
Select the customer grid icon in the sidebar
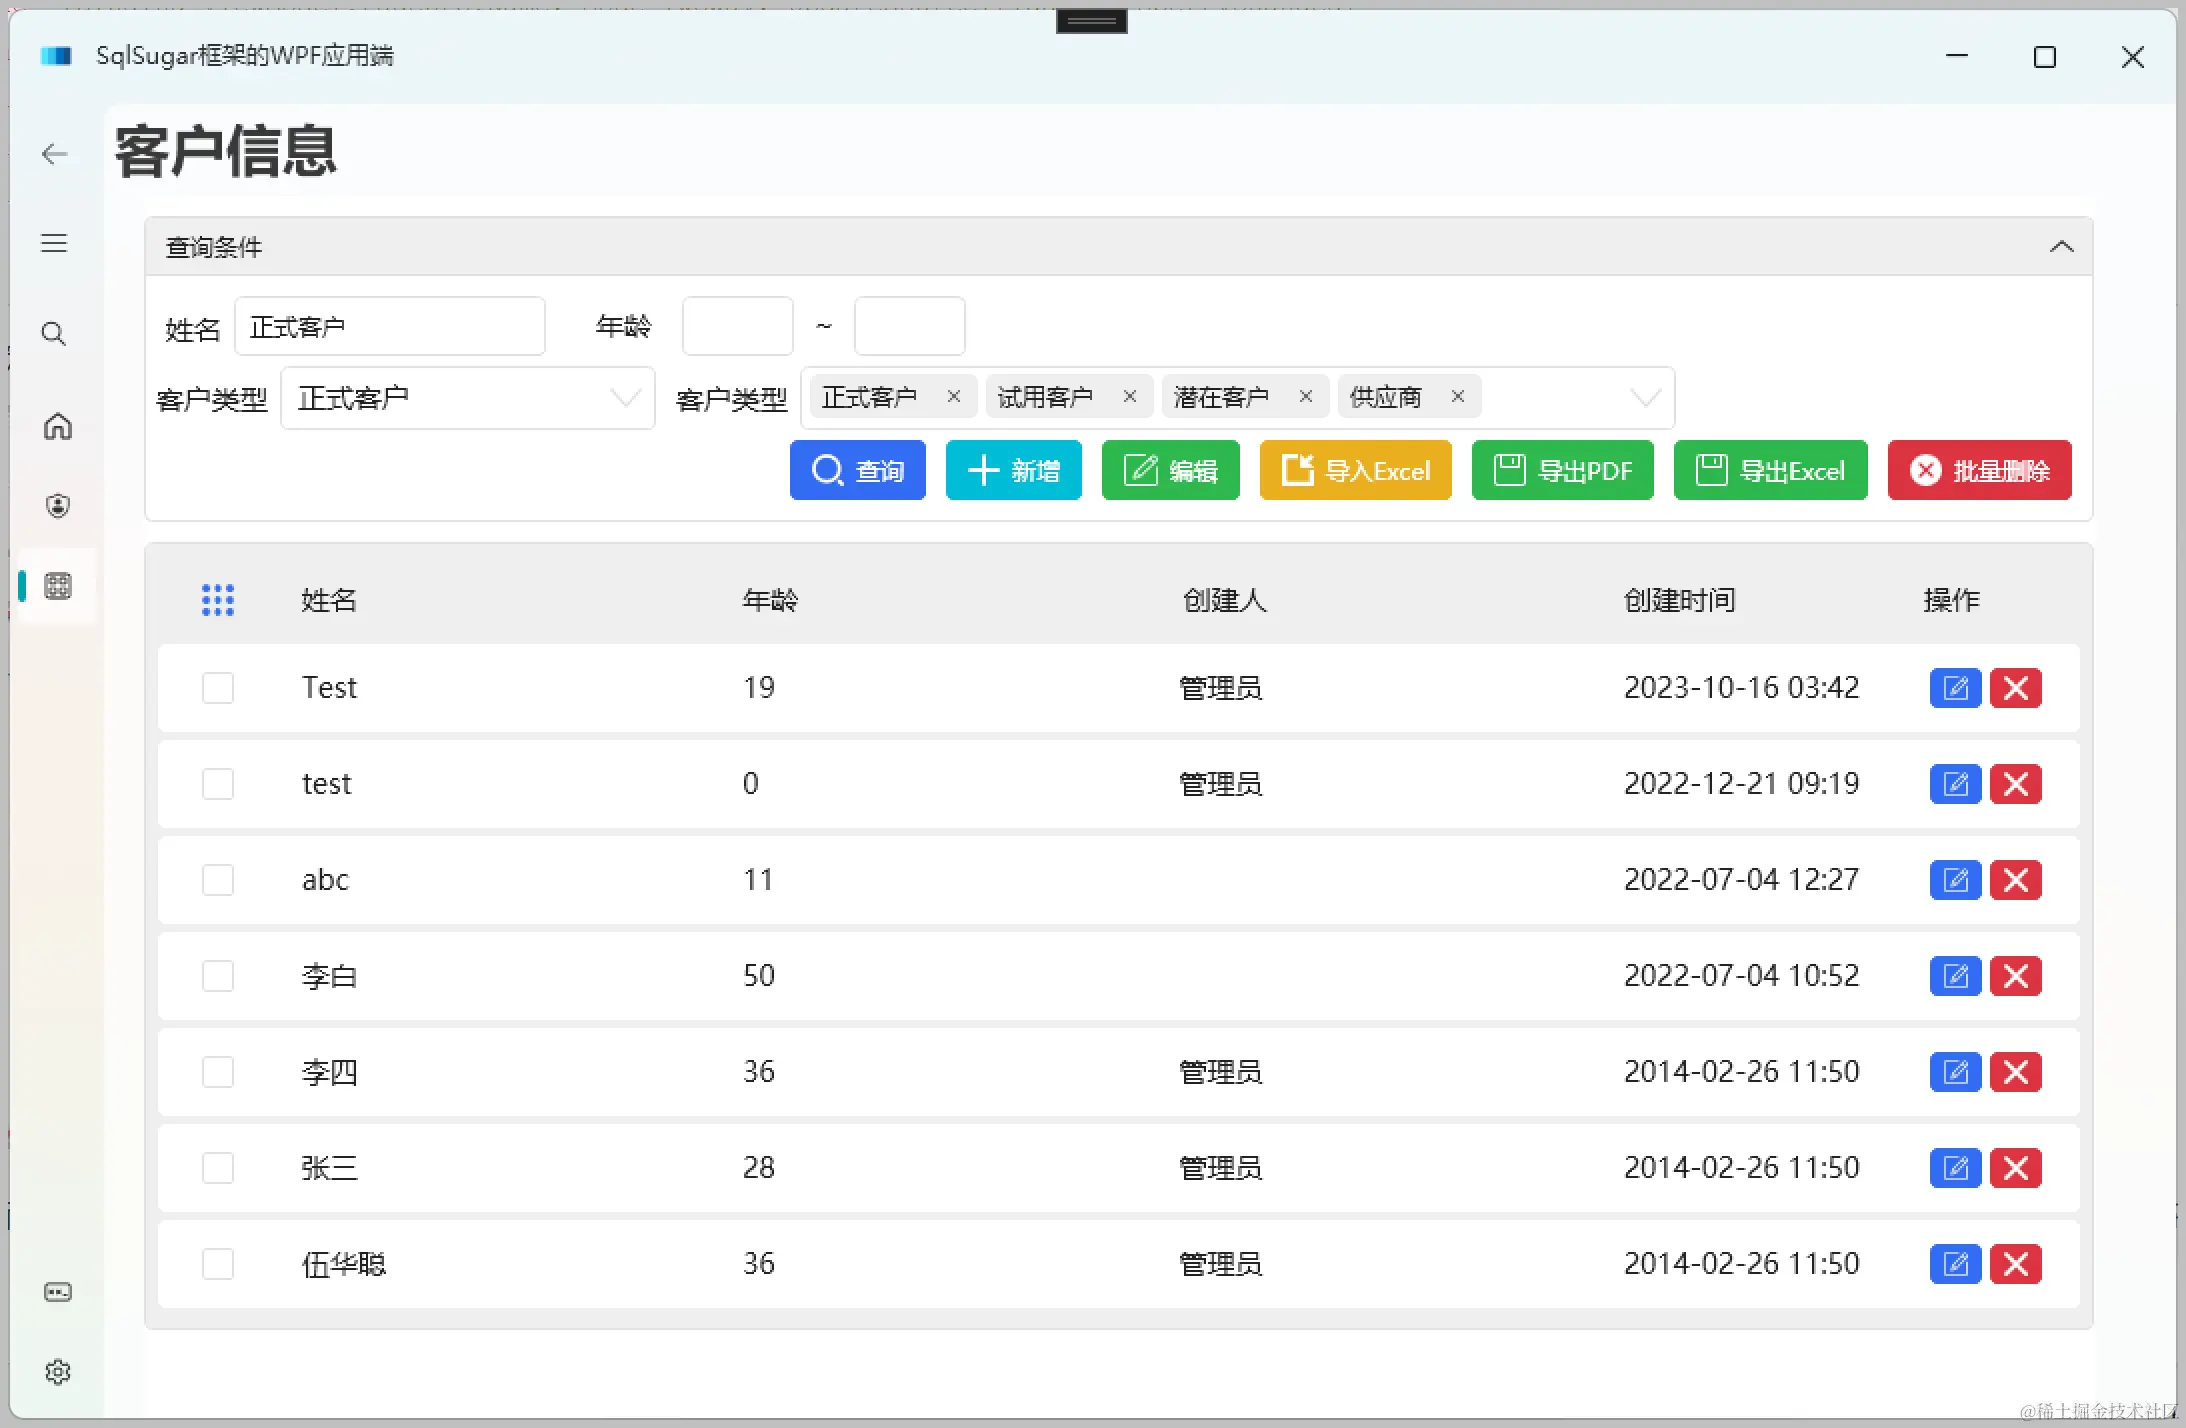pyautogui.click(x=58, y=586)
